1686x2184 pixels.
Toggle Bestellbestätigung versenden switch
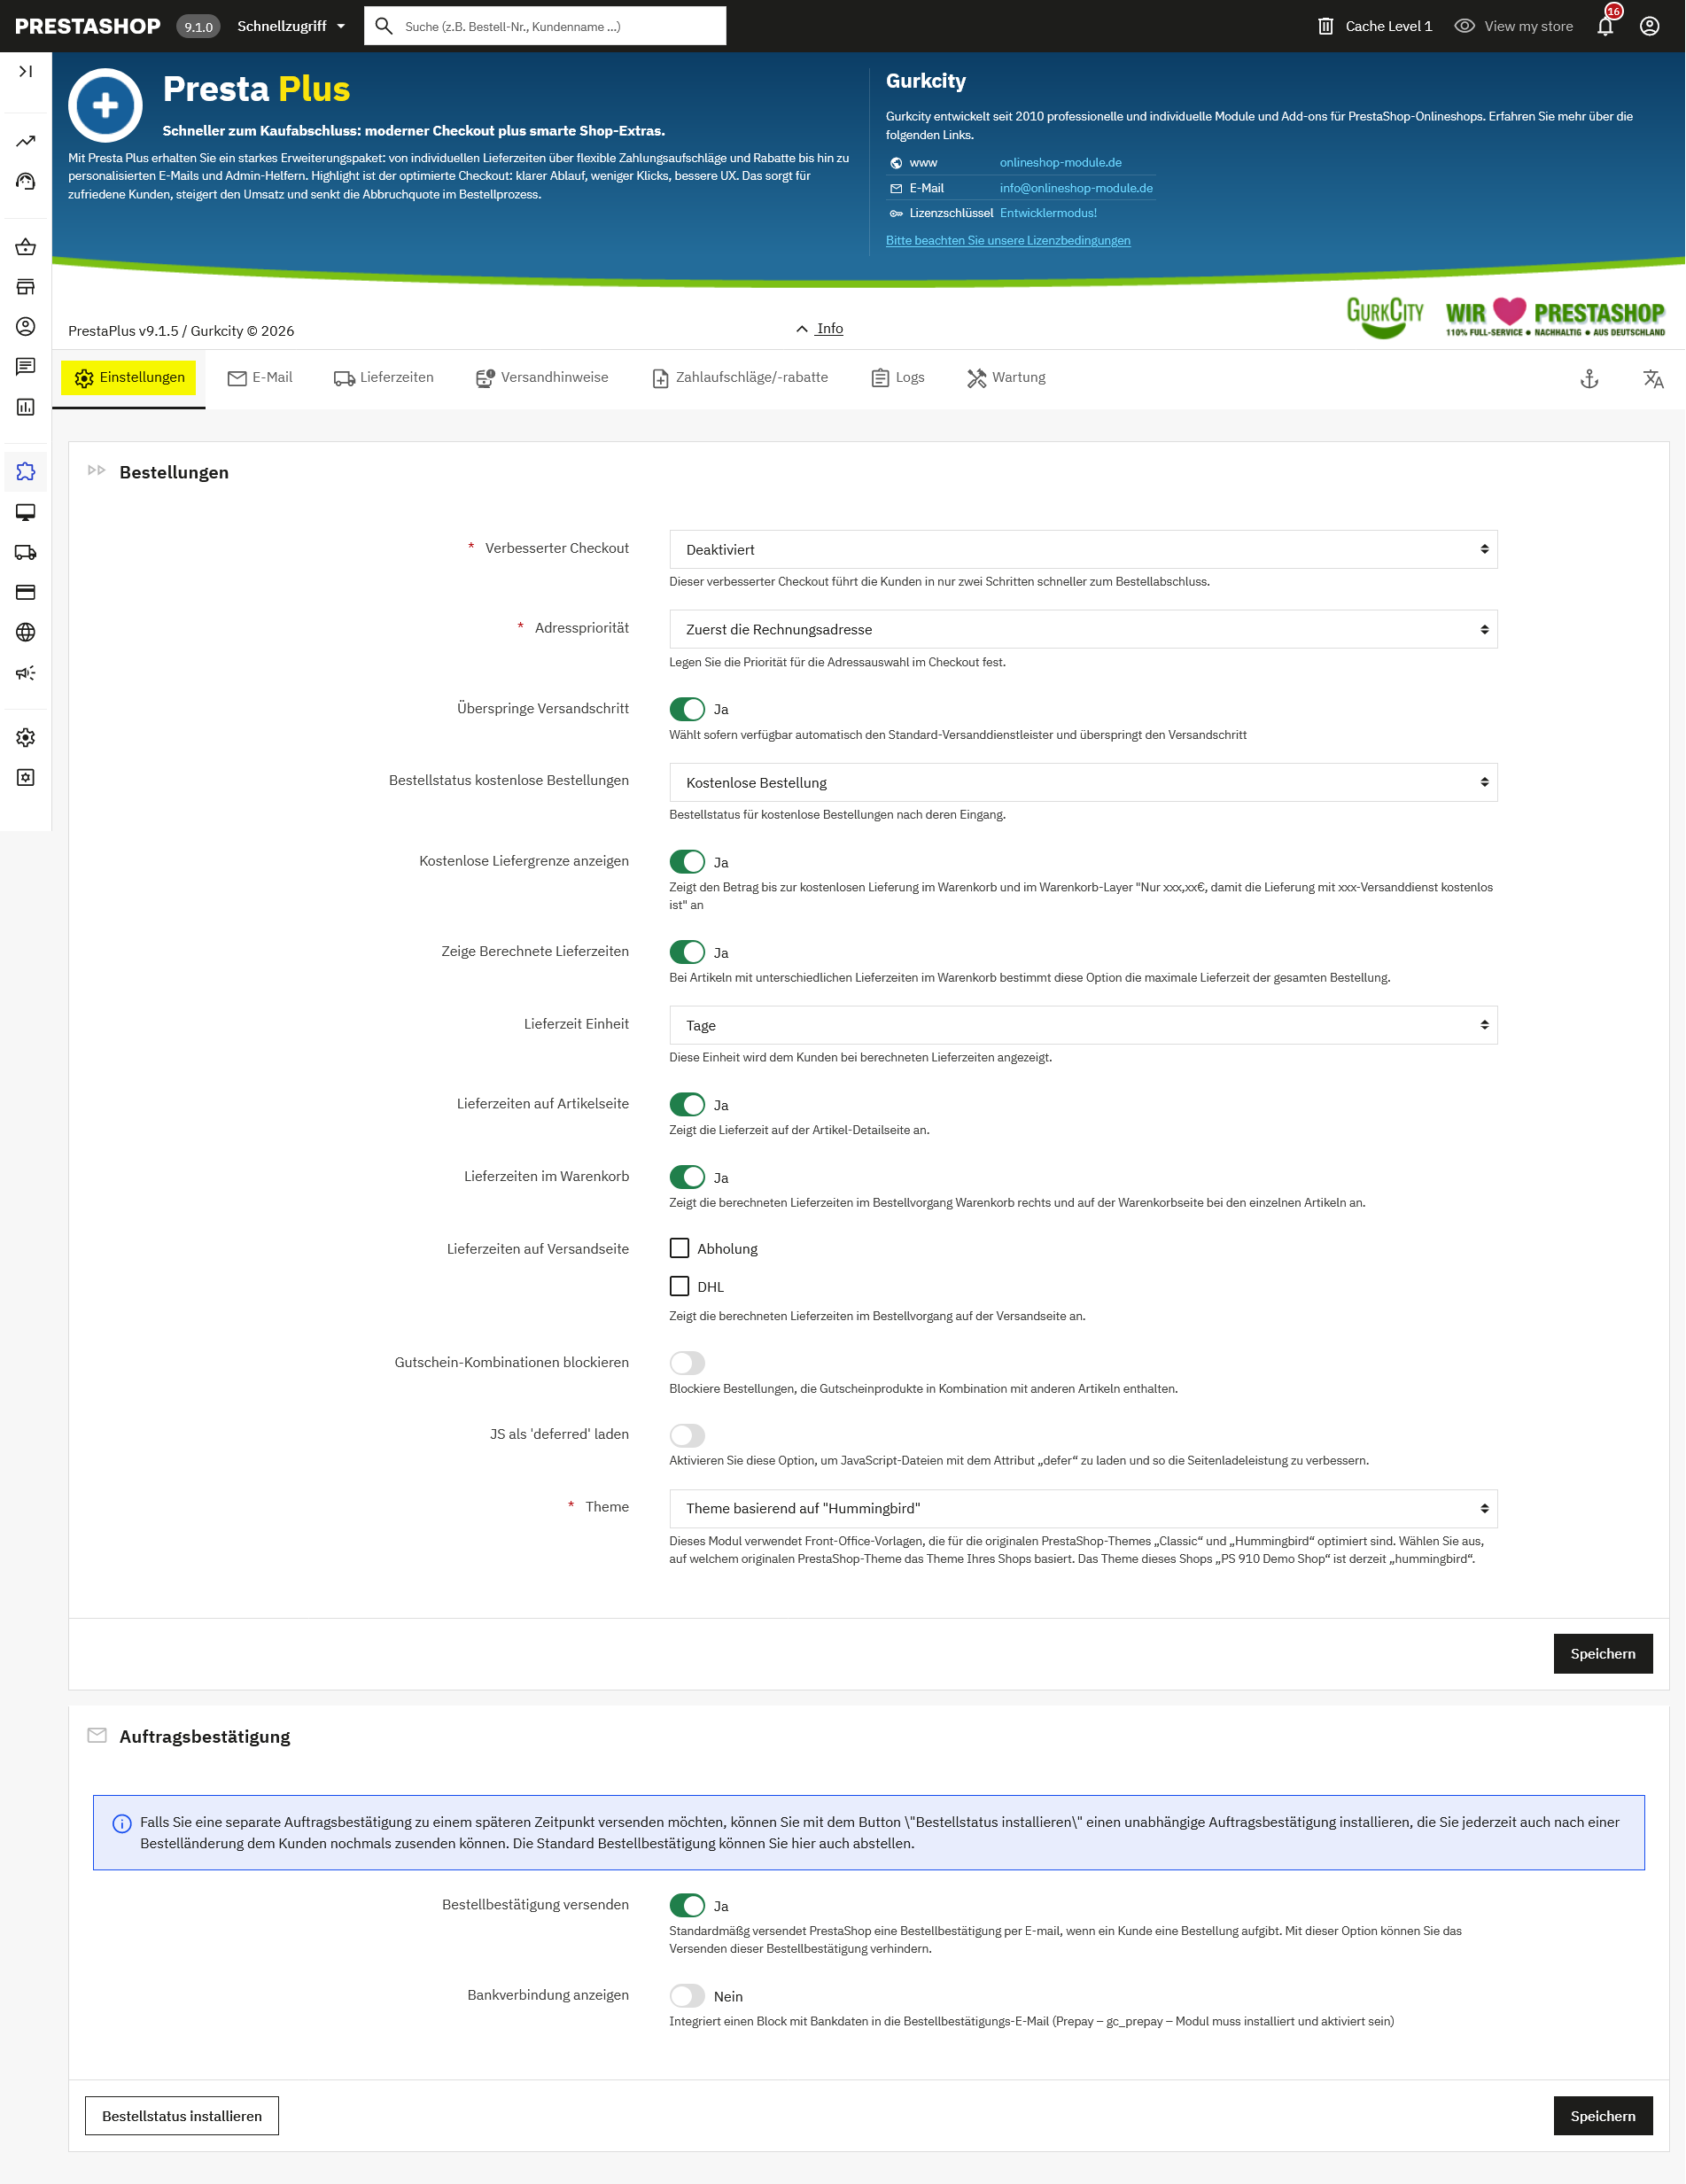tap(688, 1906)
